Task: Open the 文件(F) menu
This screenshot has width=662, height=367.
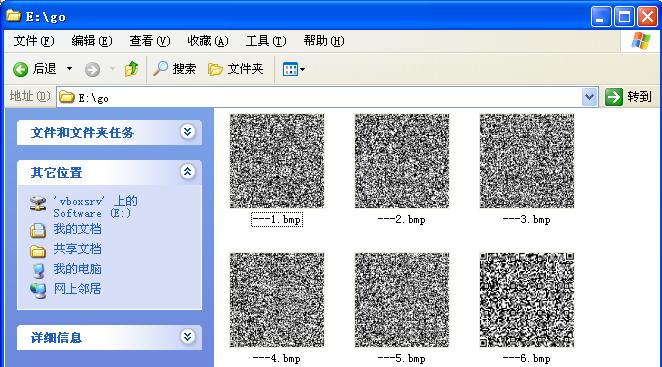Action: pos(34,41)
